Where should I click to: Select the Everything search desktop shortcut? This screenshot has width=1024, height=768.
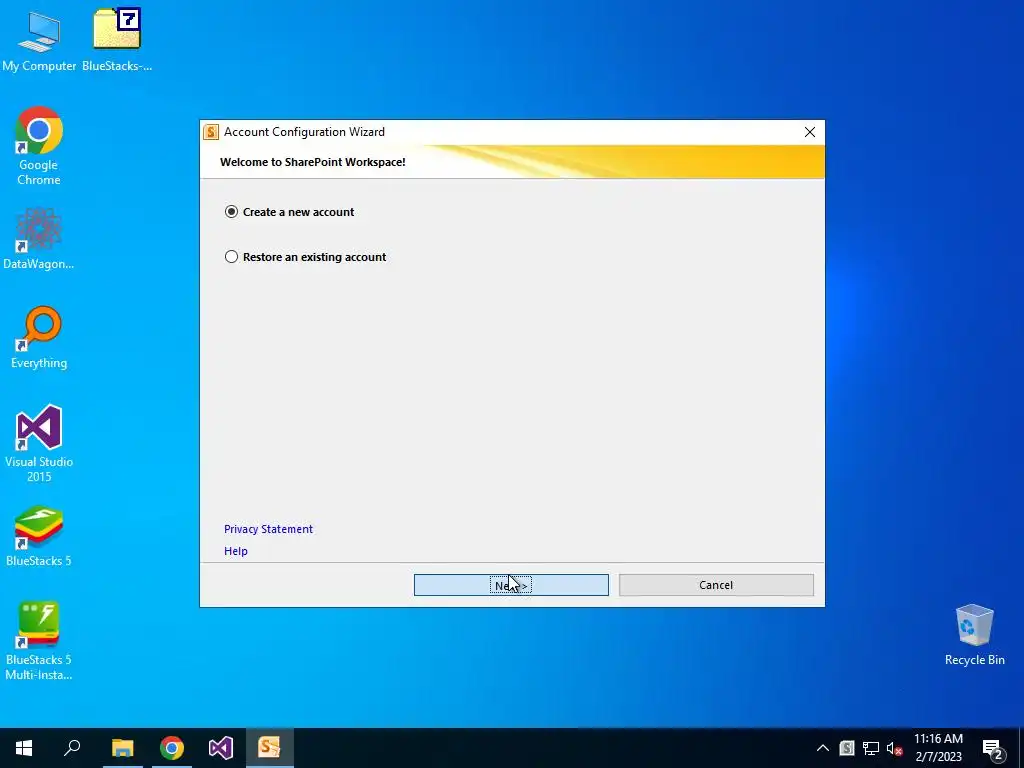pyautogui.click(x=39, y=338)
